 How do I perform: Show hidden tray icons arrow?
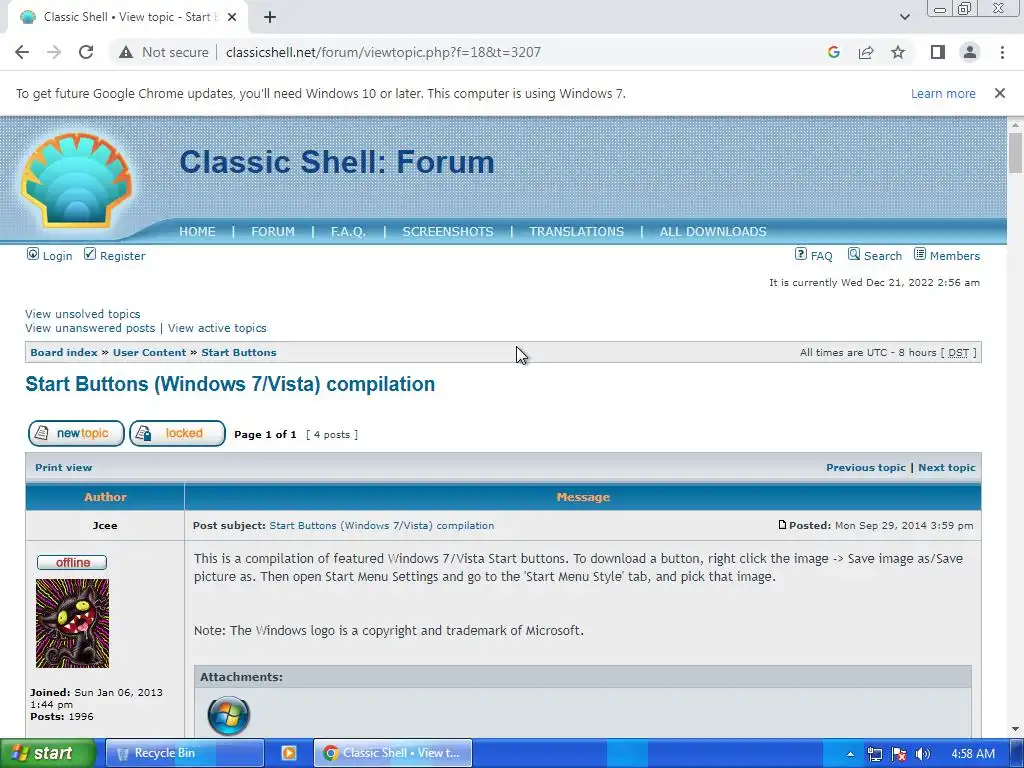point(850,754)
